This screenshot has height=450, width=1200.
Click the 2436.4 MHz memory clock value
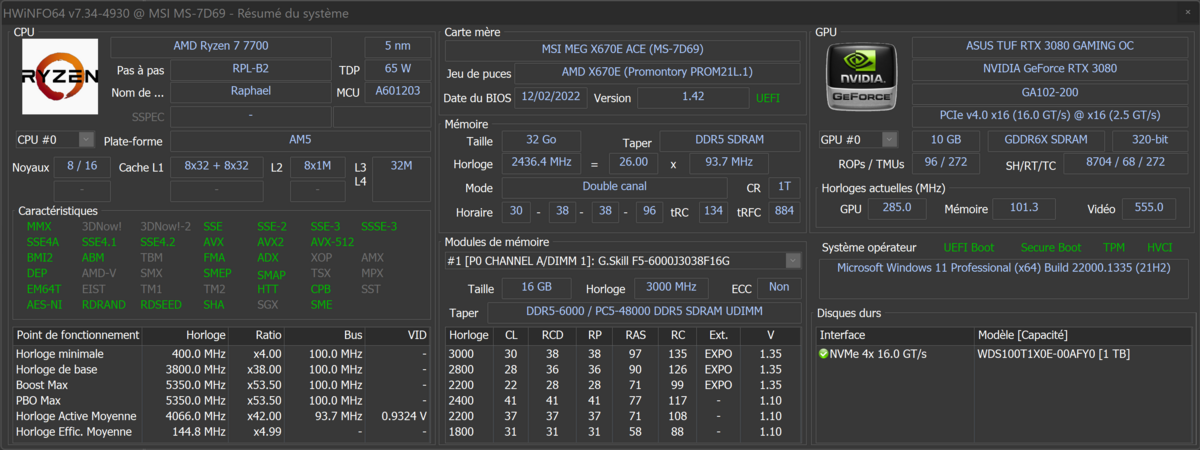coord(540,162)
